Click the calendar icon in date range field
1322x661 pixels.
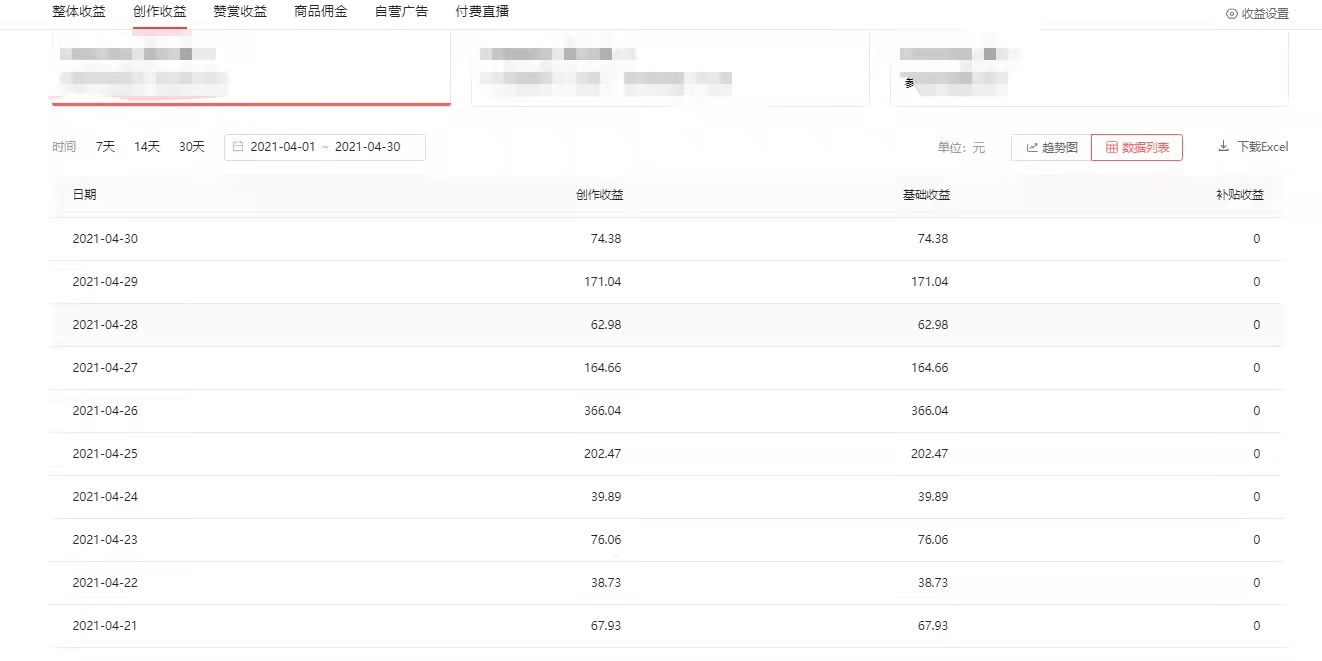238,147
